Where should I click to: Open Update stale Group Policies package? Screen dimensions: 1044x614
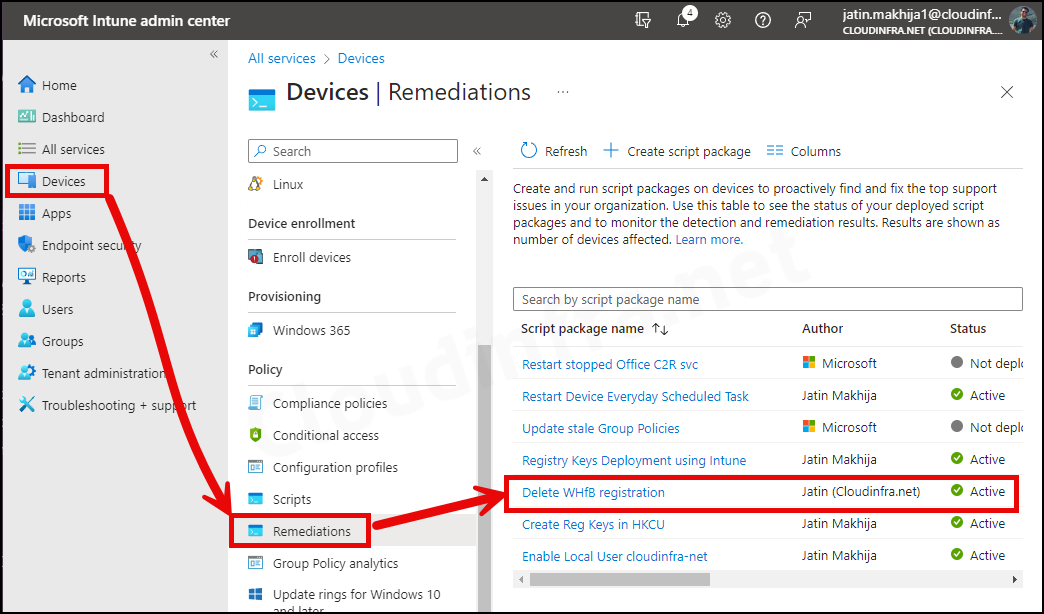click(x=601, y=428)
